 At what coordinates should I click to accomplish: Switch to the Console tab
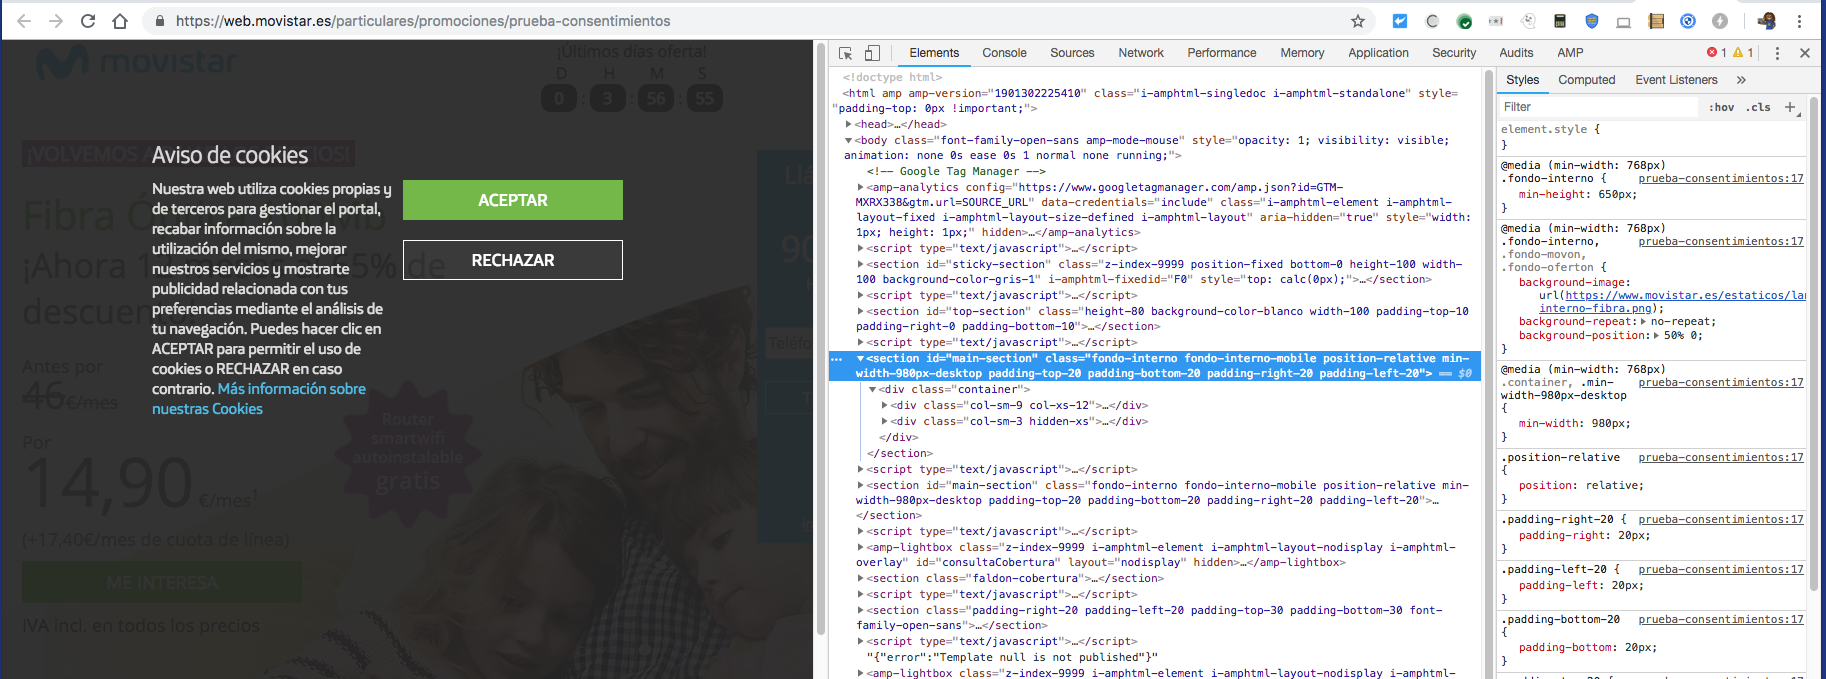pyautogui.click(x=1004, y=53)
